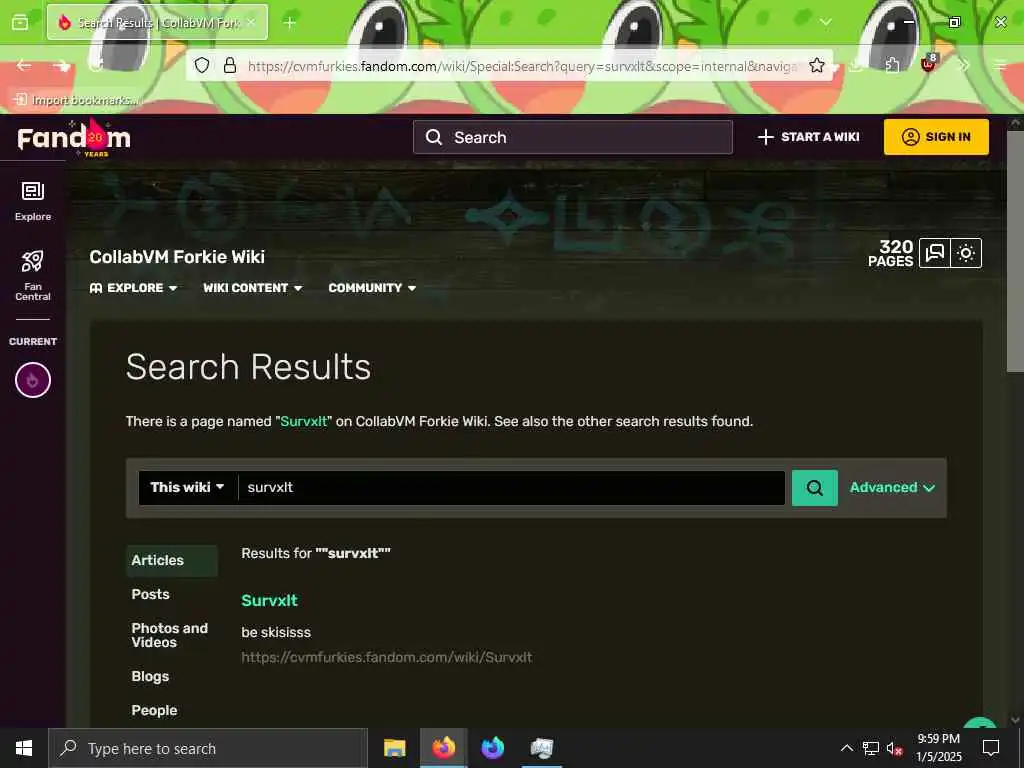Show hidden system tray icons
Viewport: 1024px width, 768px height.
(846, 748)
